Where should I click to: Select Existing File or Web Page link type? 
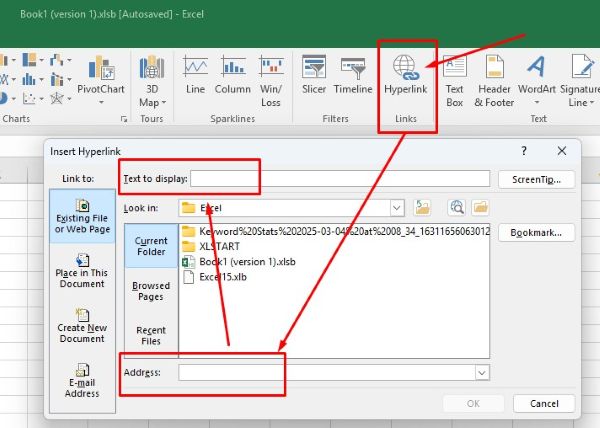coord(82,216)
